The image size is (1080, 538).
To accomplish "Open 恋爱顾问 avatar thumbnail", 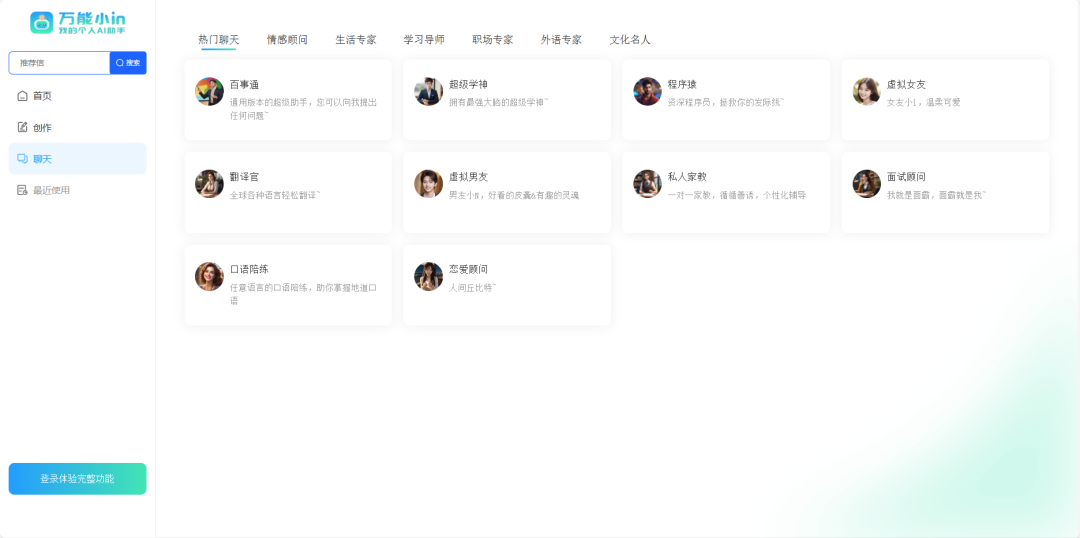I will pos(428,276).
